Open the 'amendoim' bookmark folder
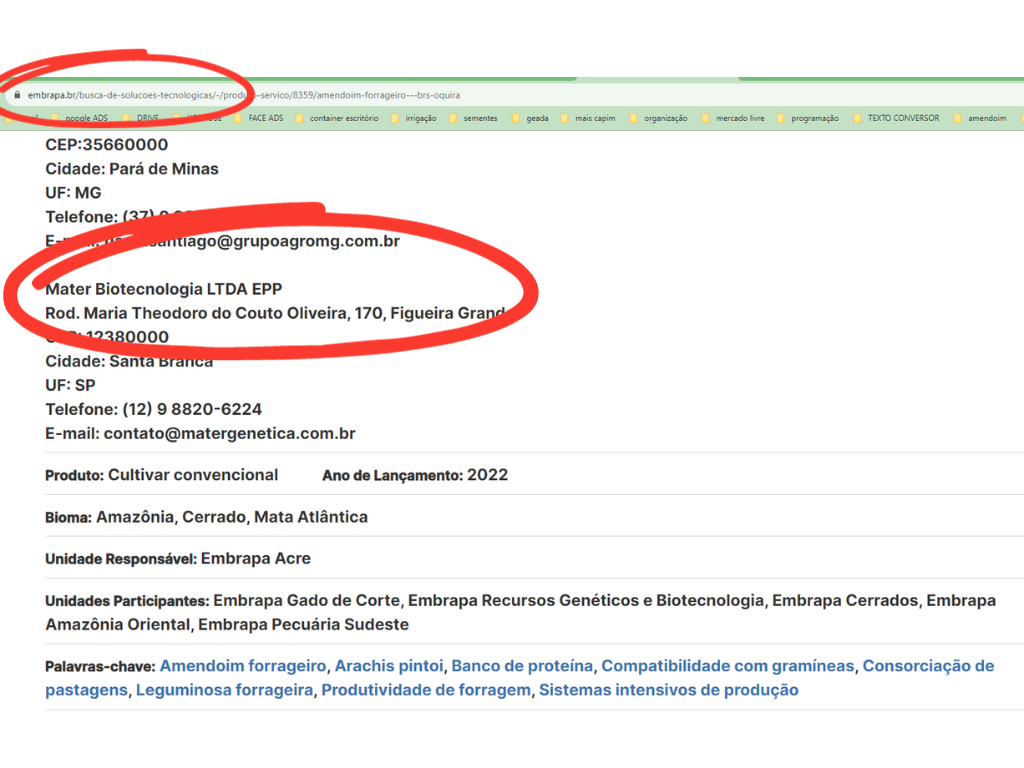Viewport: 1024px width, 768px height. click(x=987, y=118)
